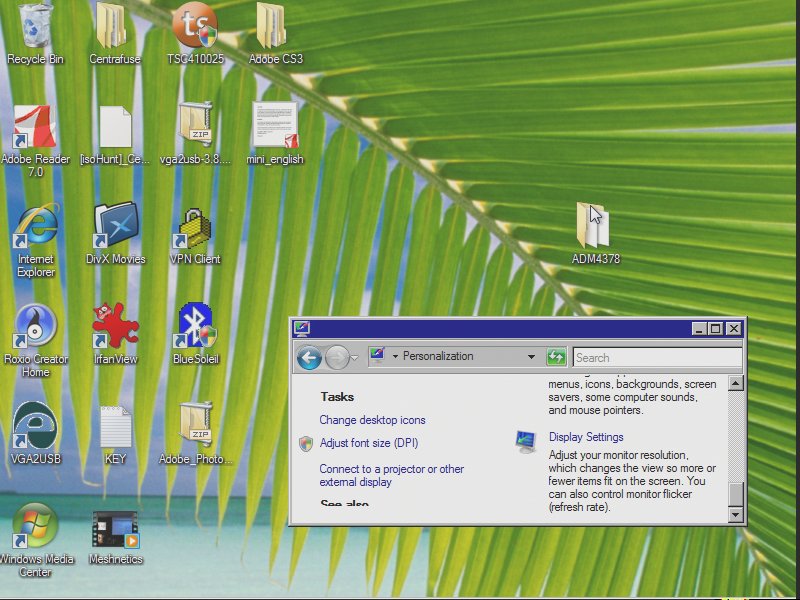
Task: Open the DivX Movies shortcut
Action: 115,228
